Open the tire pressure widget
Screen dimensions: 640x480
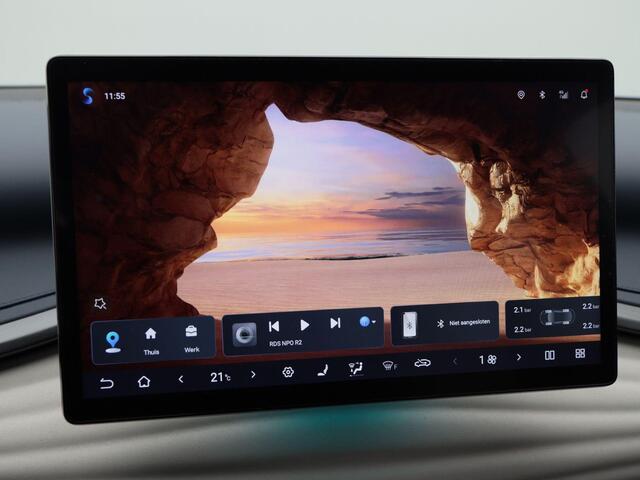tap(555, 318)
